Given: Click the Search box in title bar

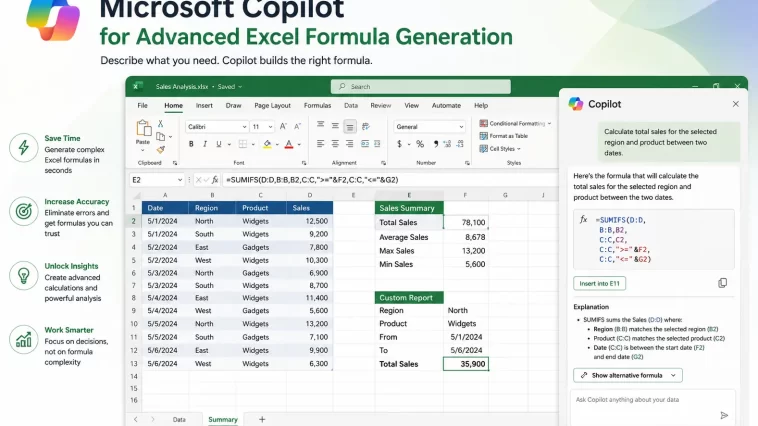Looking at the screenshot, I should tap(421, 87).
